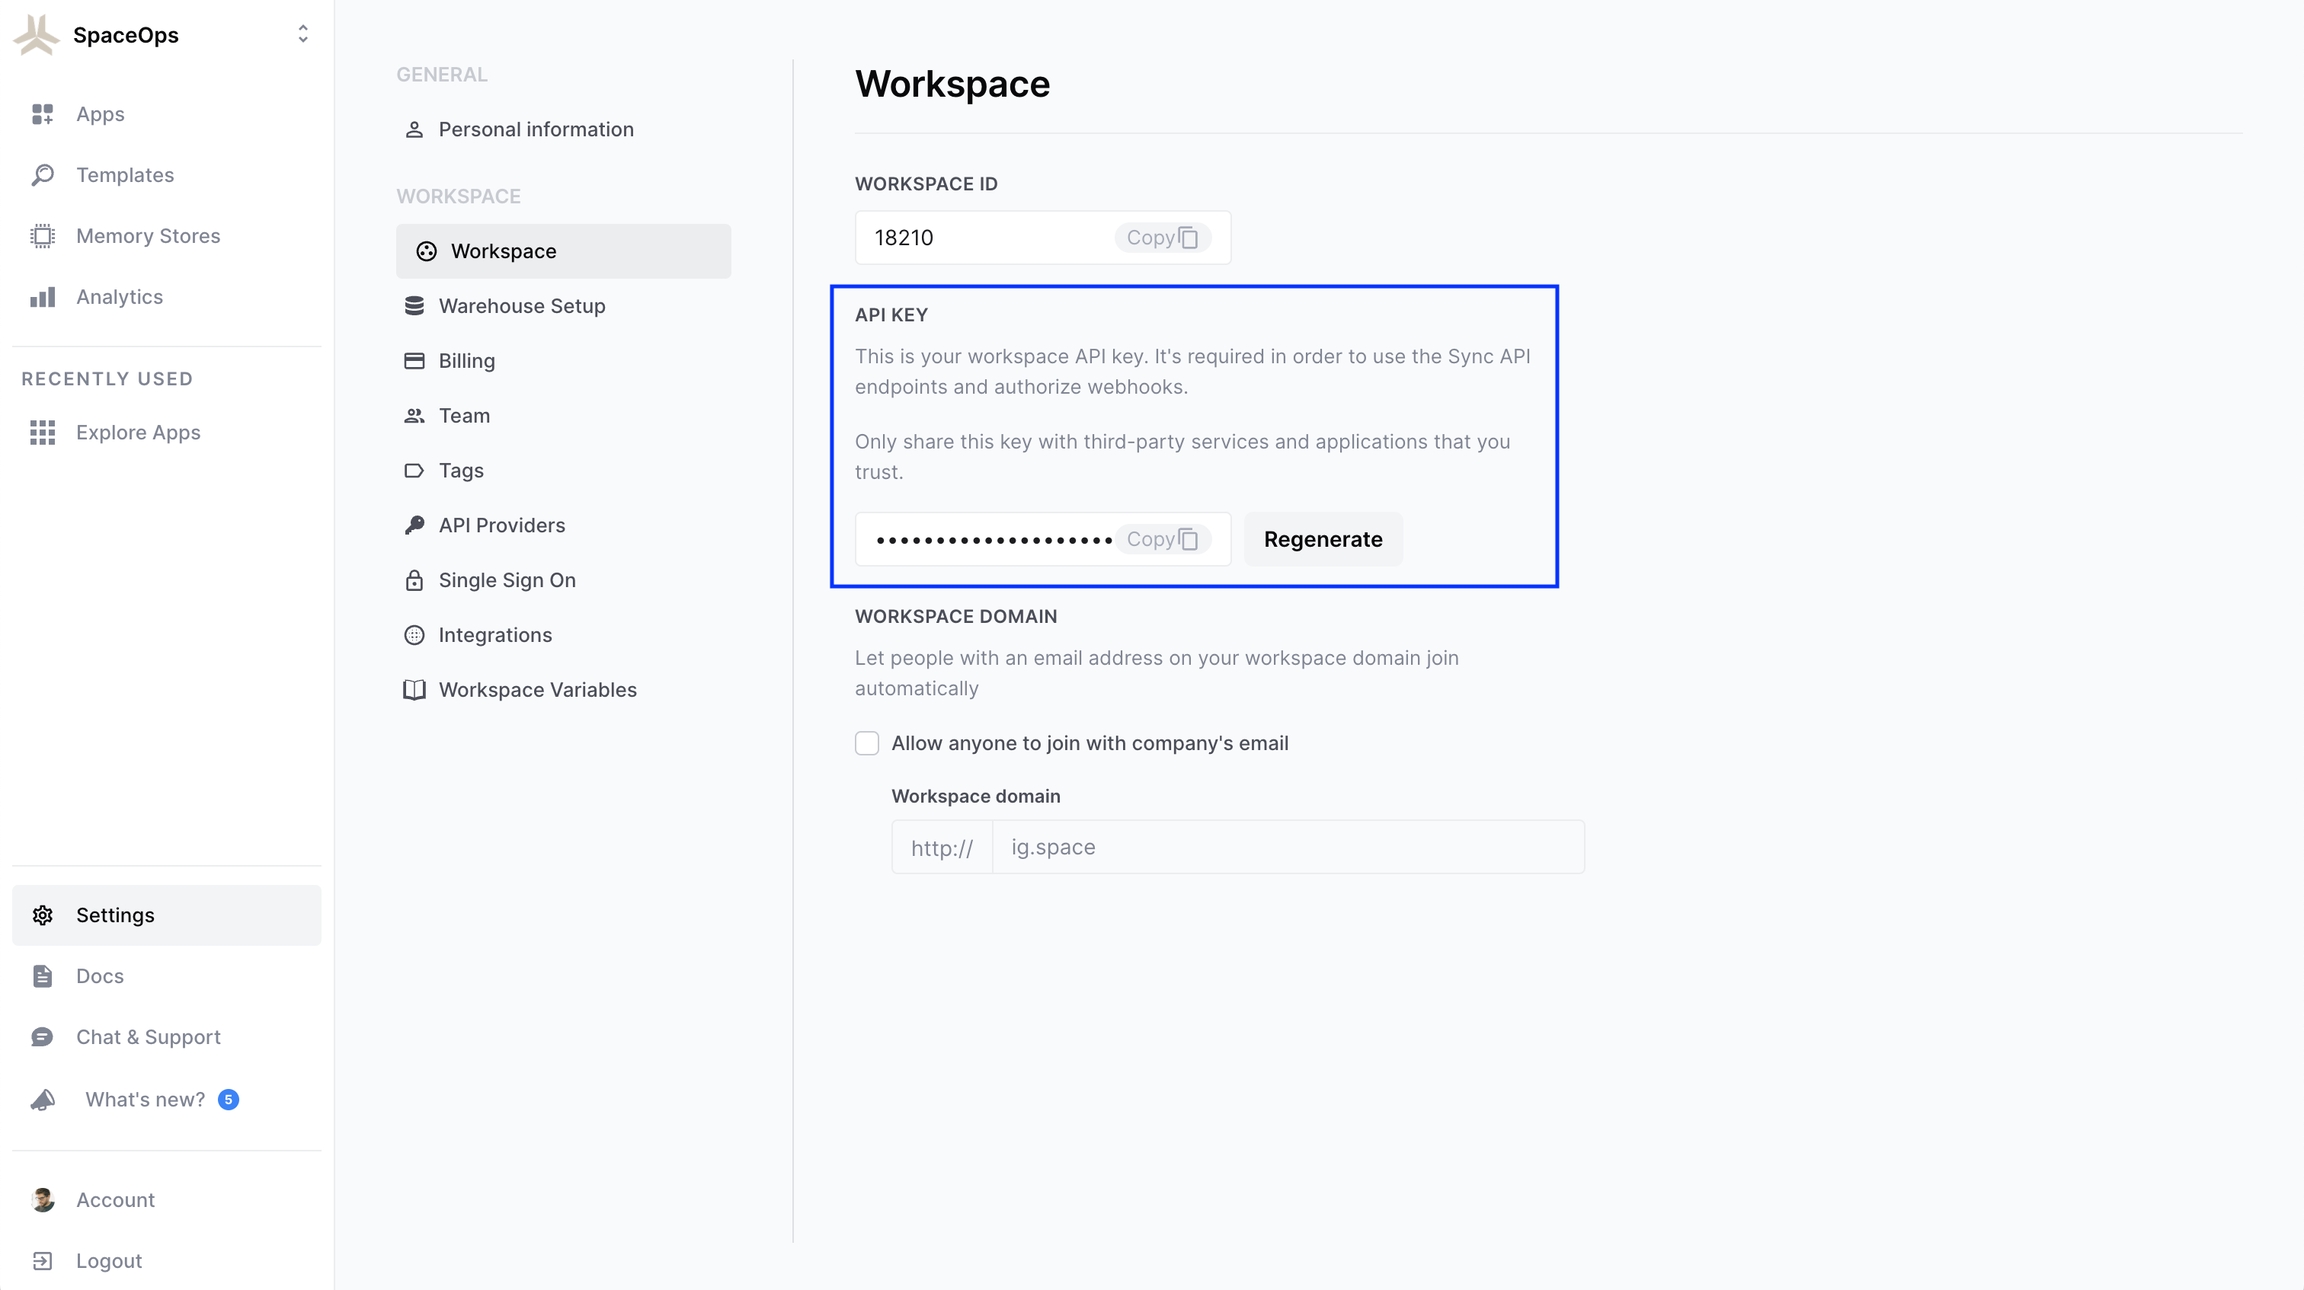Open Single Sign On settings

[506, 580]
